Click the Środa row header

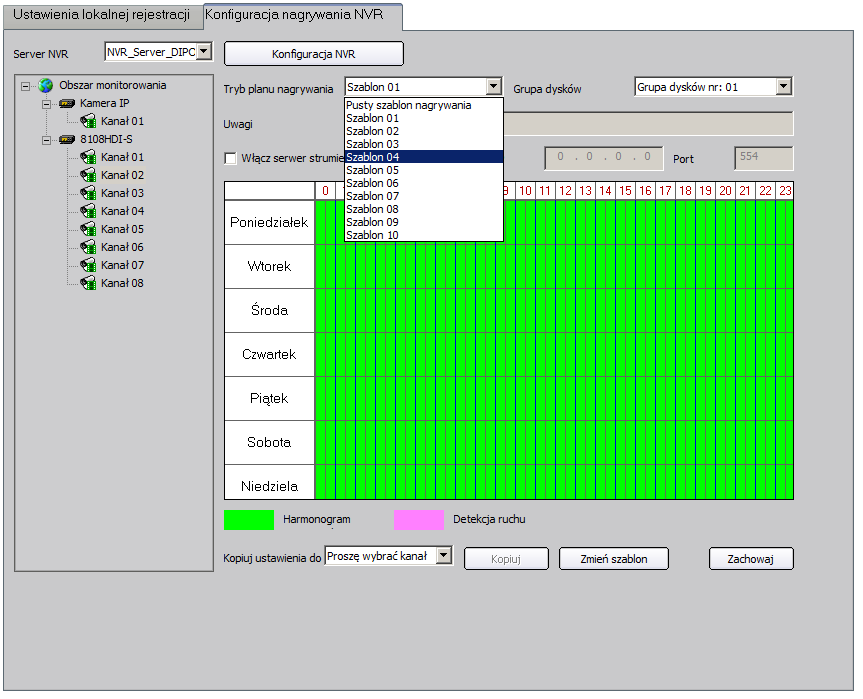pos(269,310)
